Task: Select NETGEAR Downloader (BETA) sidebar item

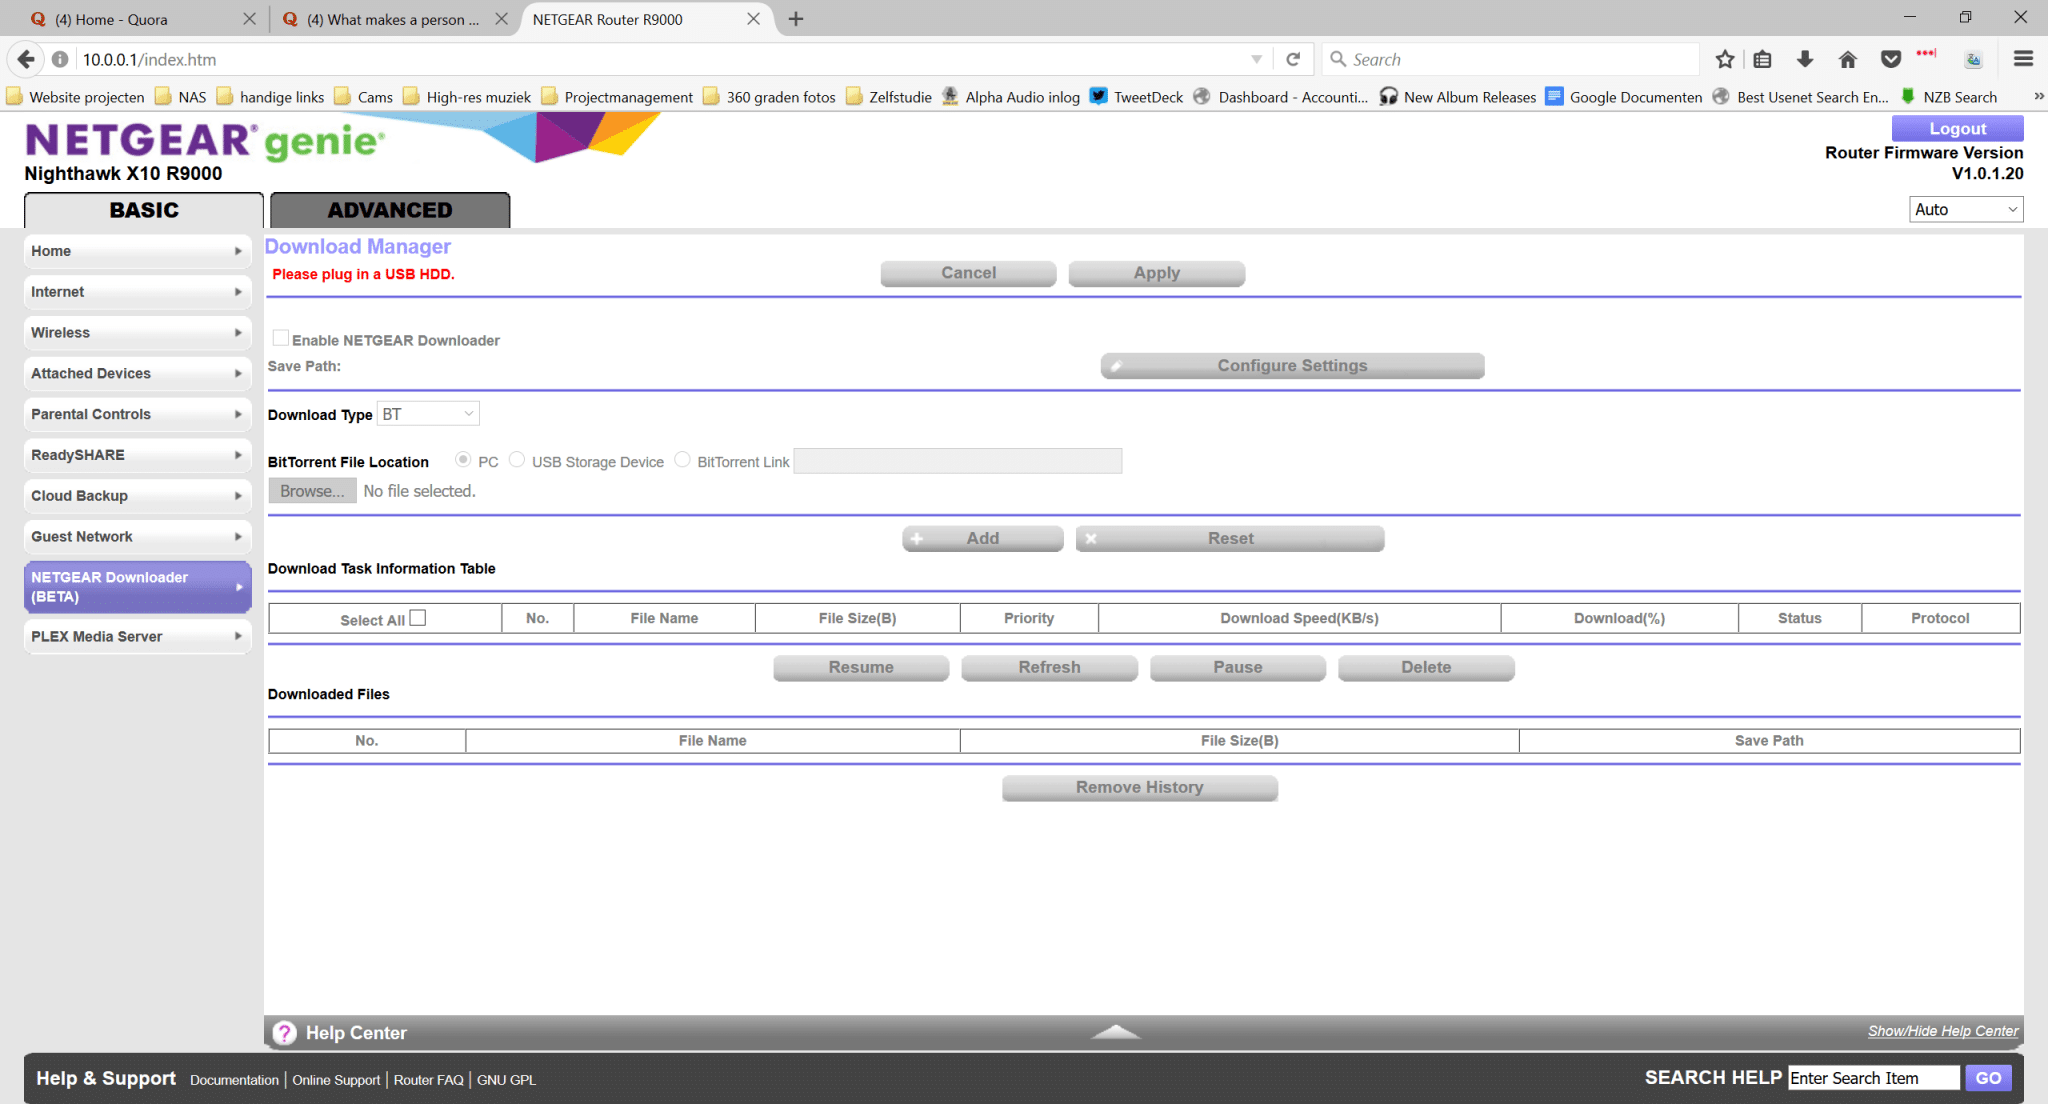Action: (137, 587)
